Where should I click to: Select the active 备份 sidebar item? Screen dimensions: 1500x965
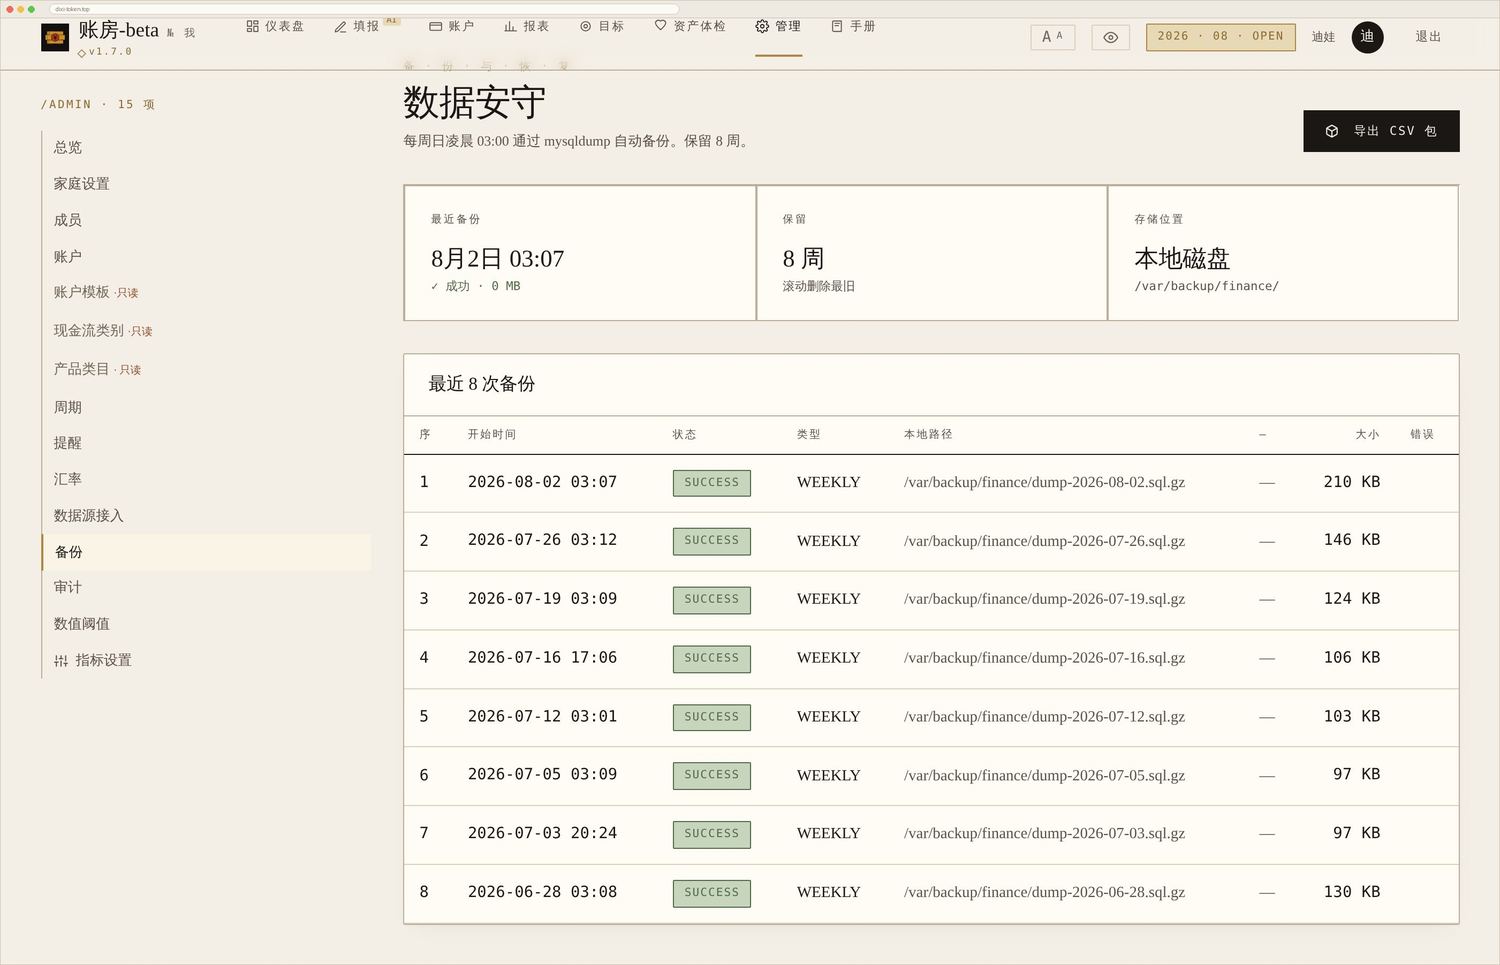(x=207, y=552)
